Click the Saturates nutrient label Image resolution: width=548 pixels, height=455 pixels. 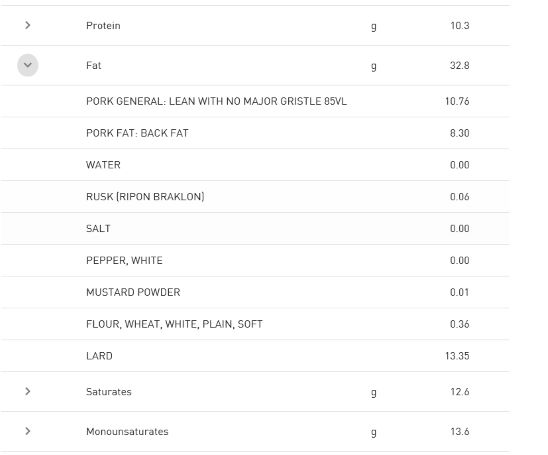coord(109,392)
